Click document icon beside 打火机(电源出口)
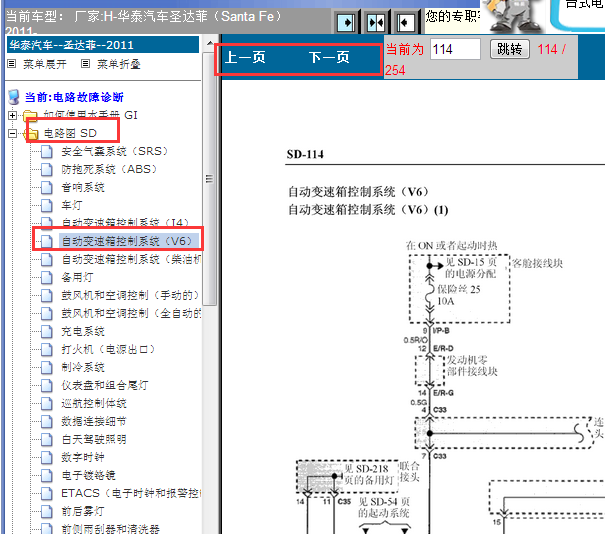The image size is (605, 534). pyautogui.click(x=47, y=350)
